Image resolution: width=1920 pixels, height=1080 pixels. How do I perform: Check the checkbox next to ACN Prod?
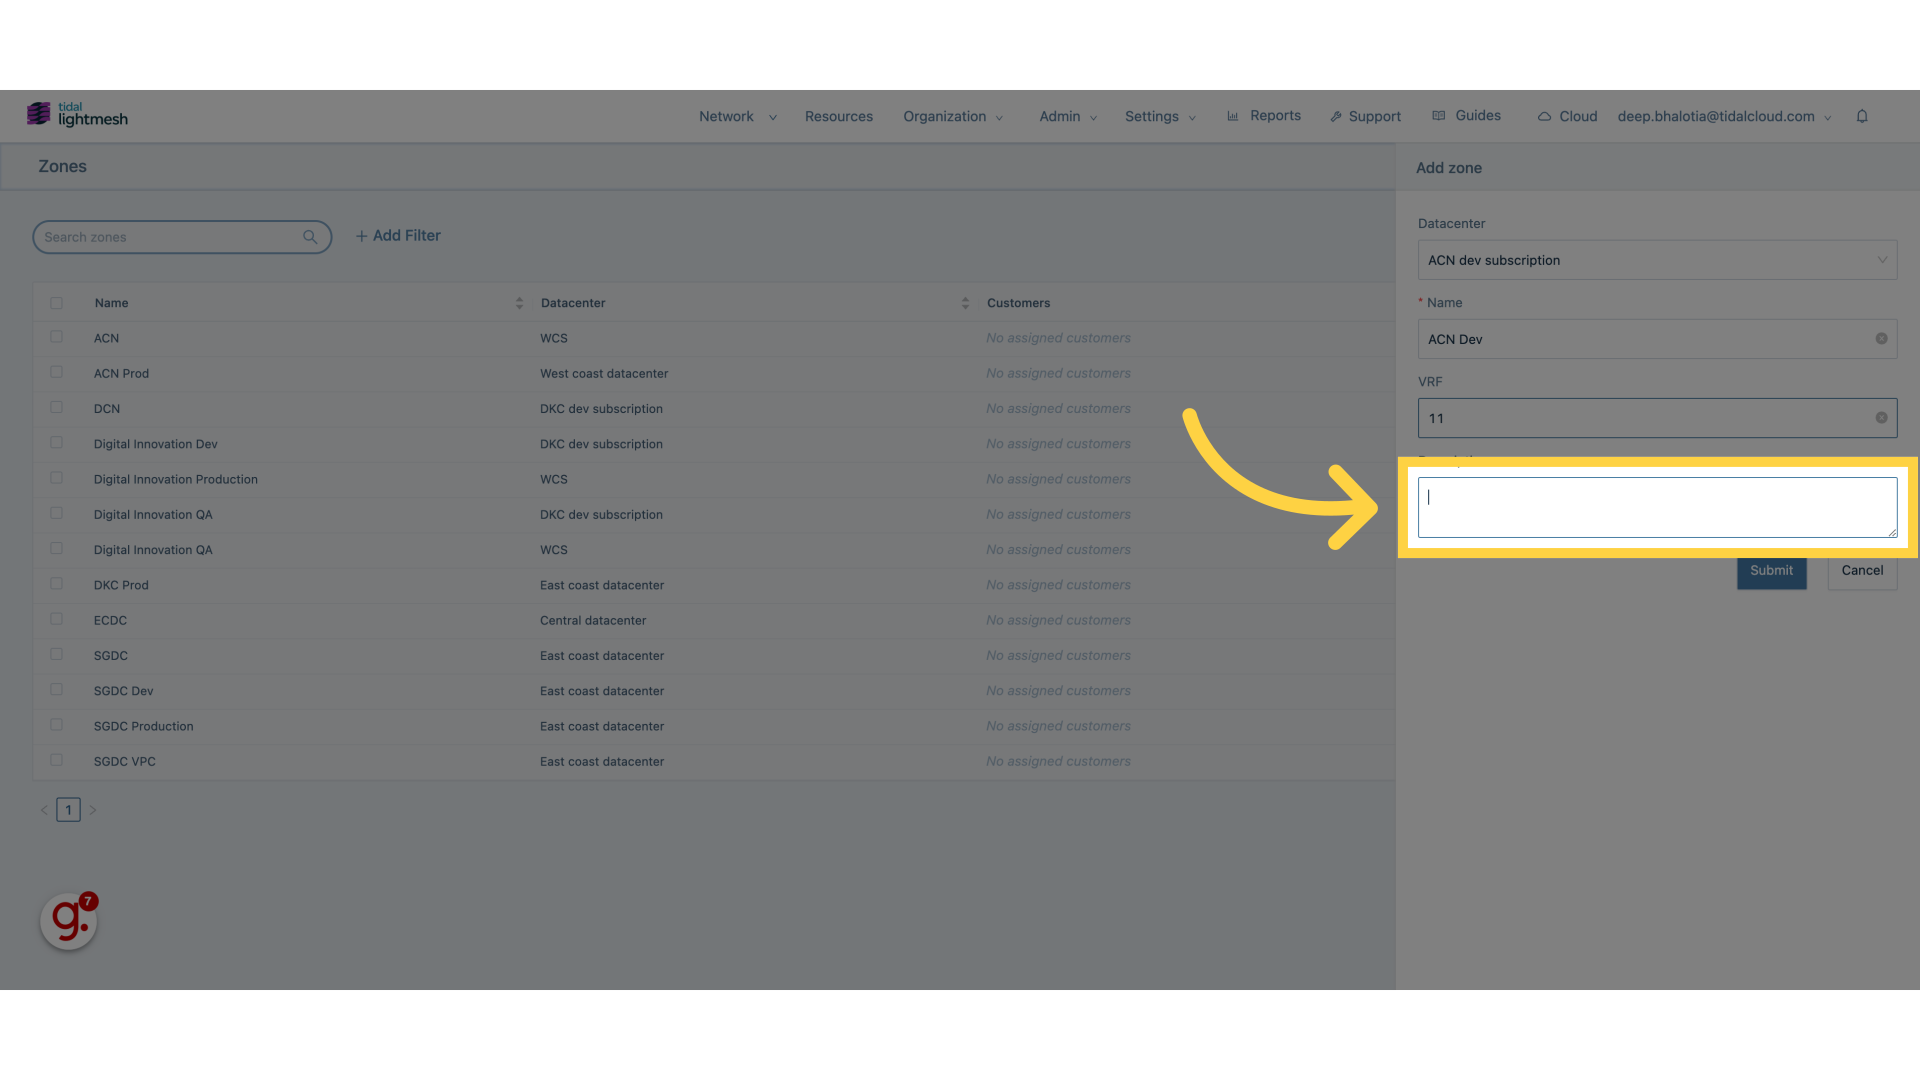[56, 372]
